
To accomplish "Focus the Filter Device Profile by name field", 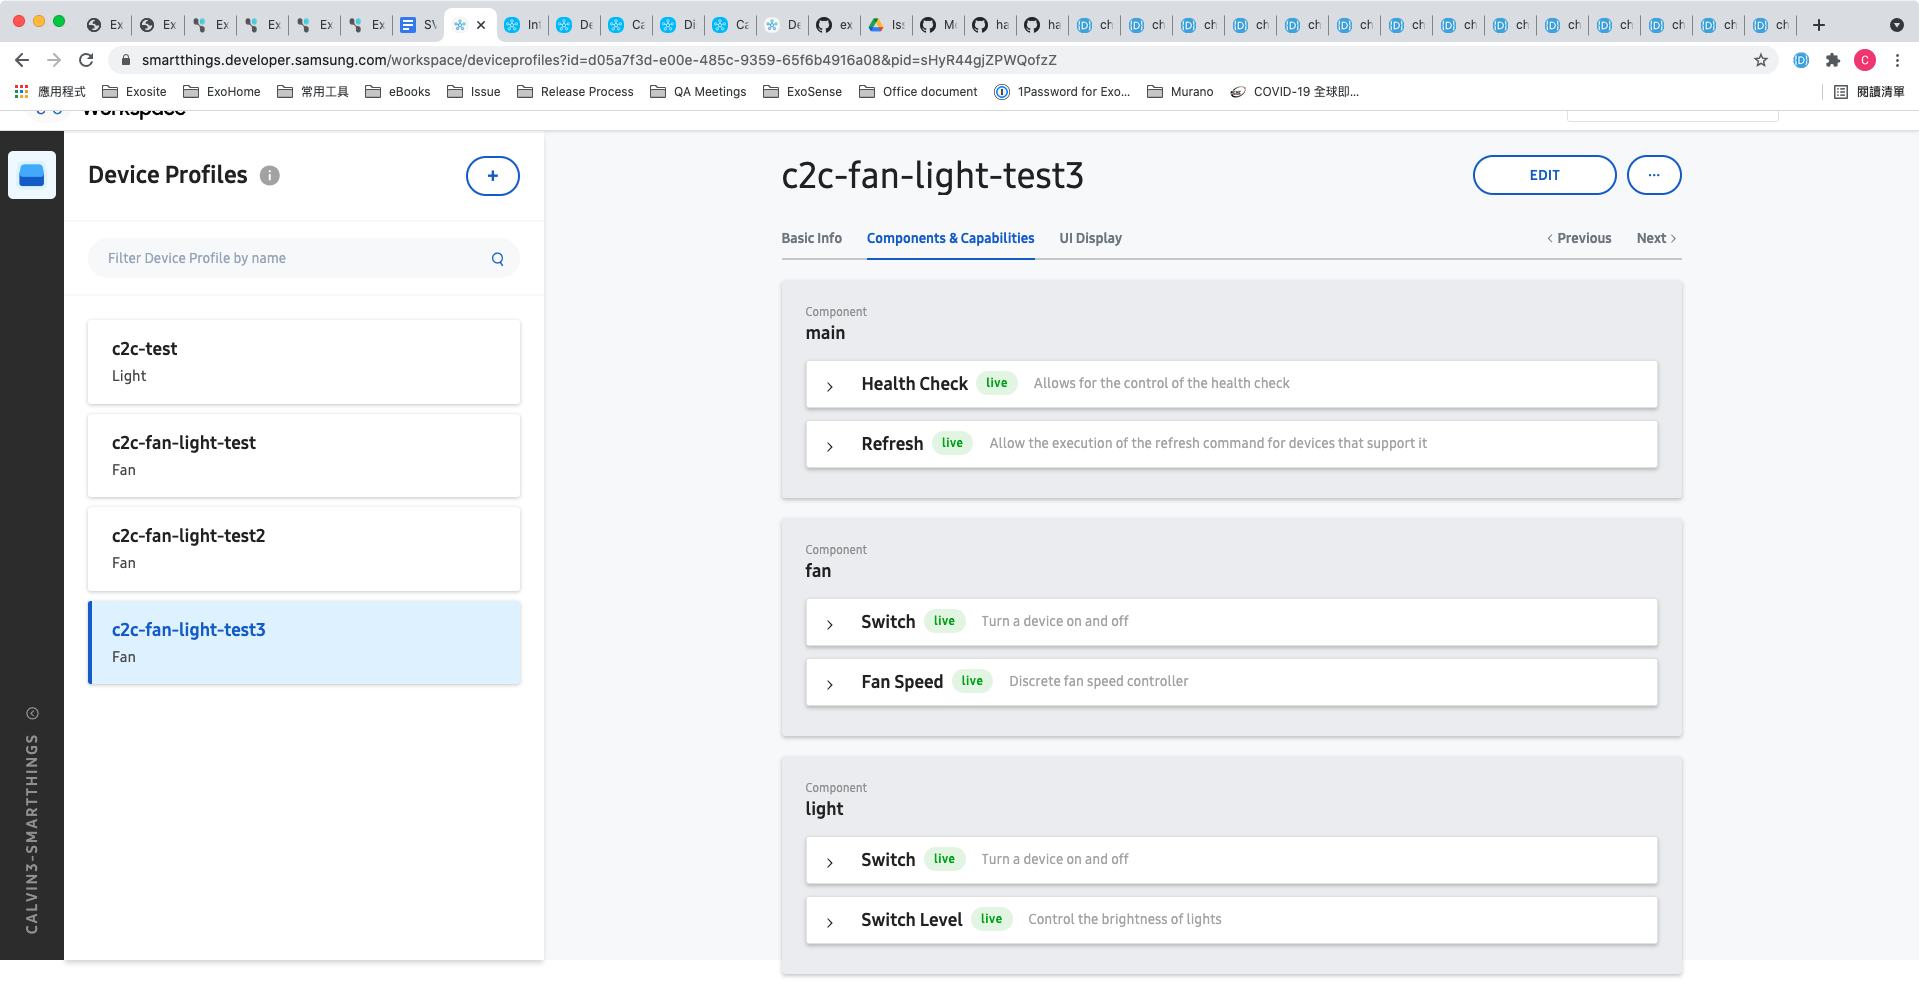I will [304, 258].
